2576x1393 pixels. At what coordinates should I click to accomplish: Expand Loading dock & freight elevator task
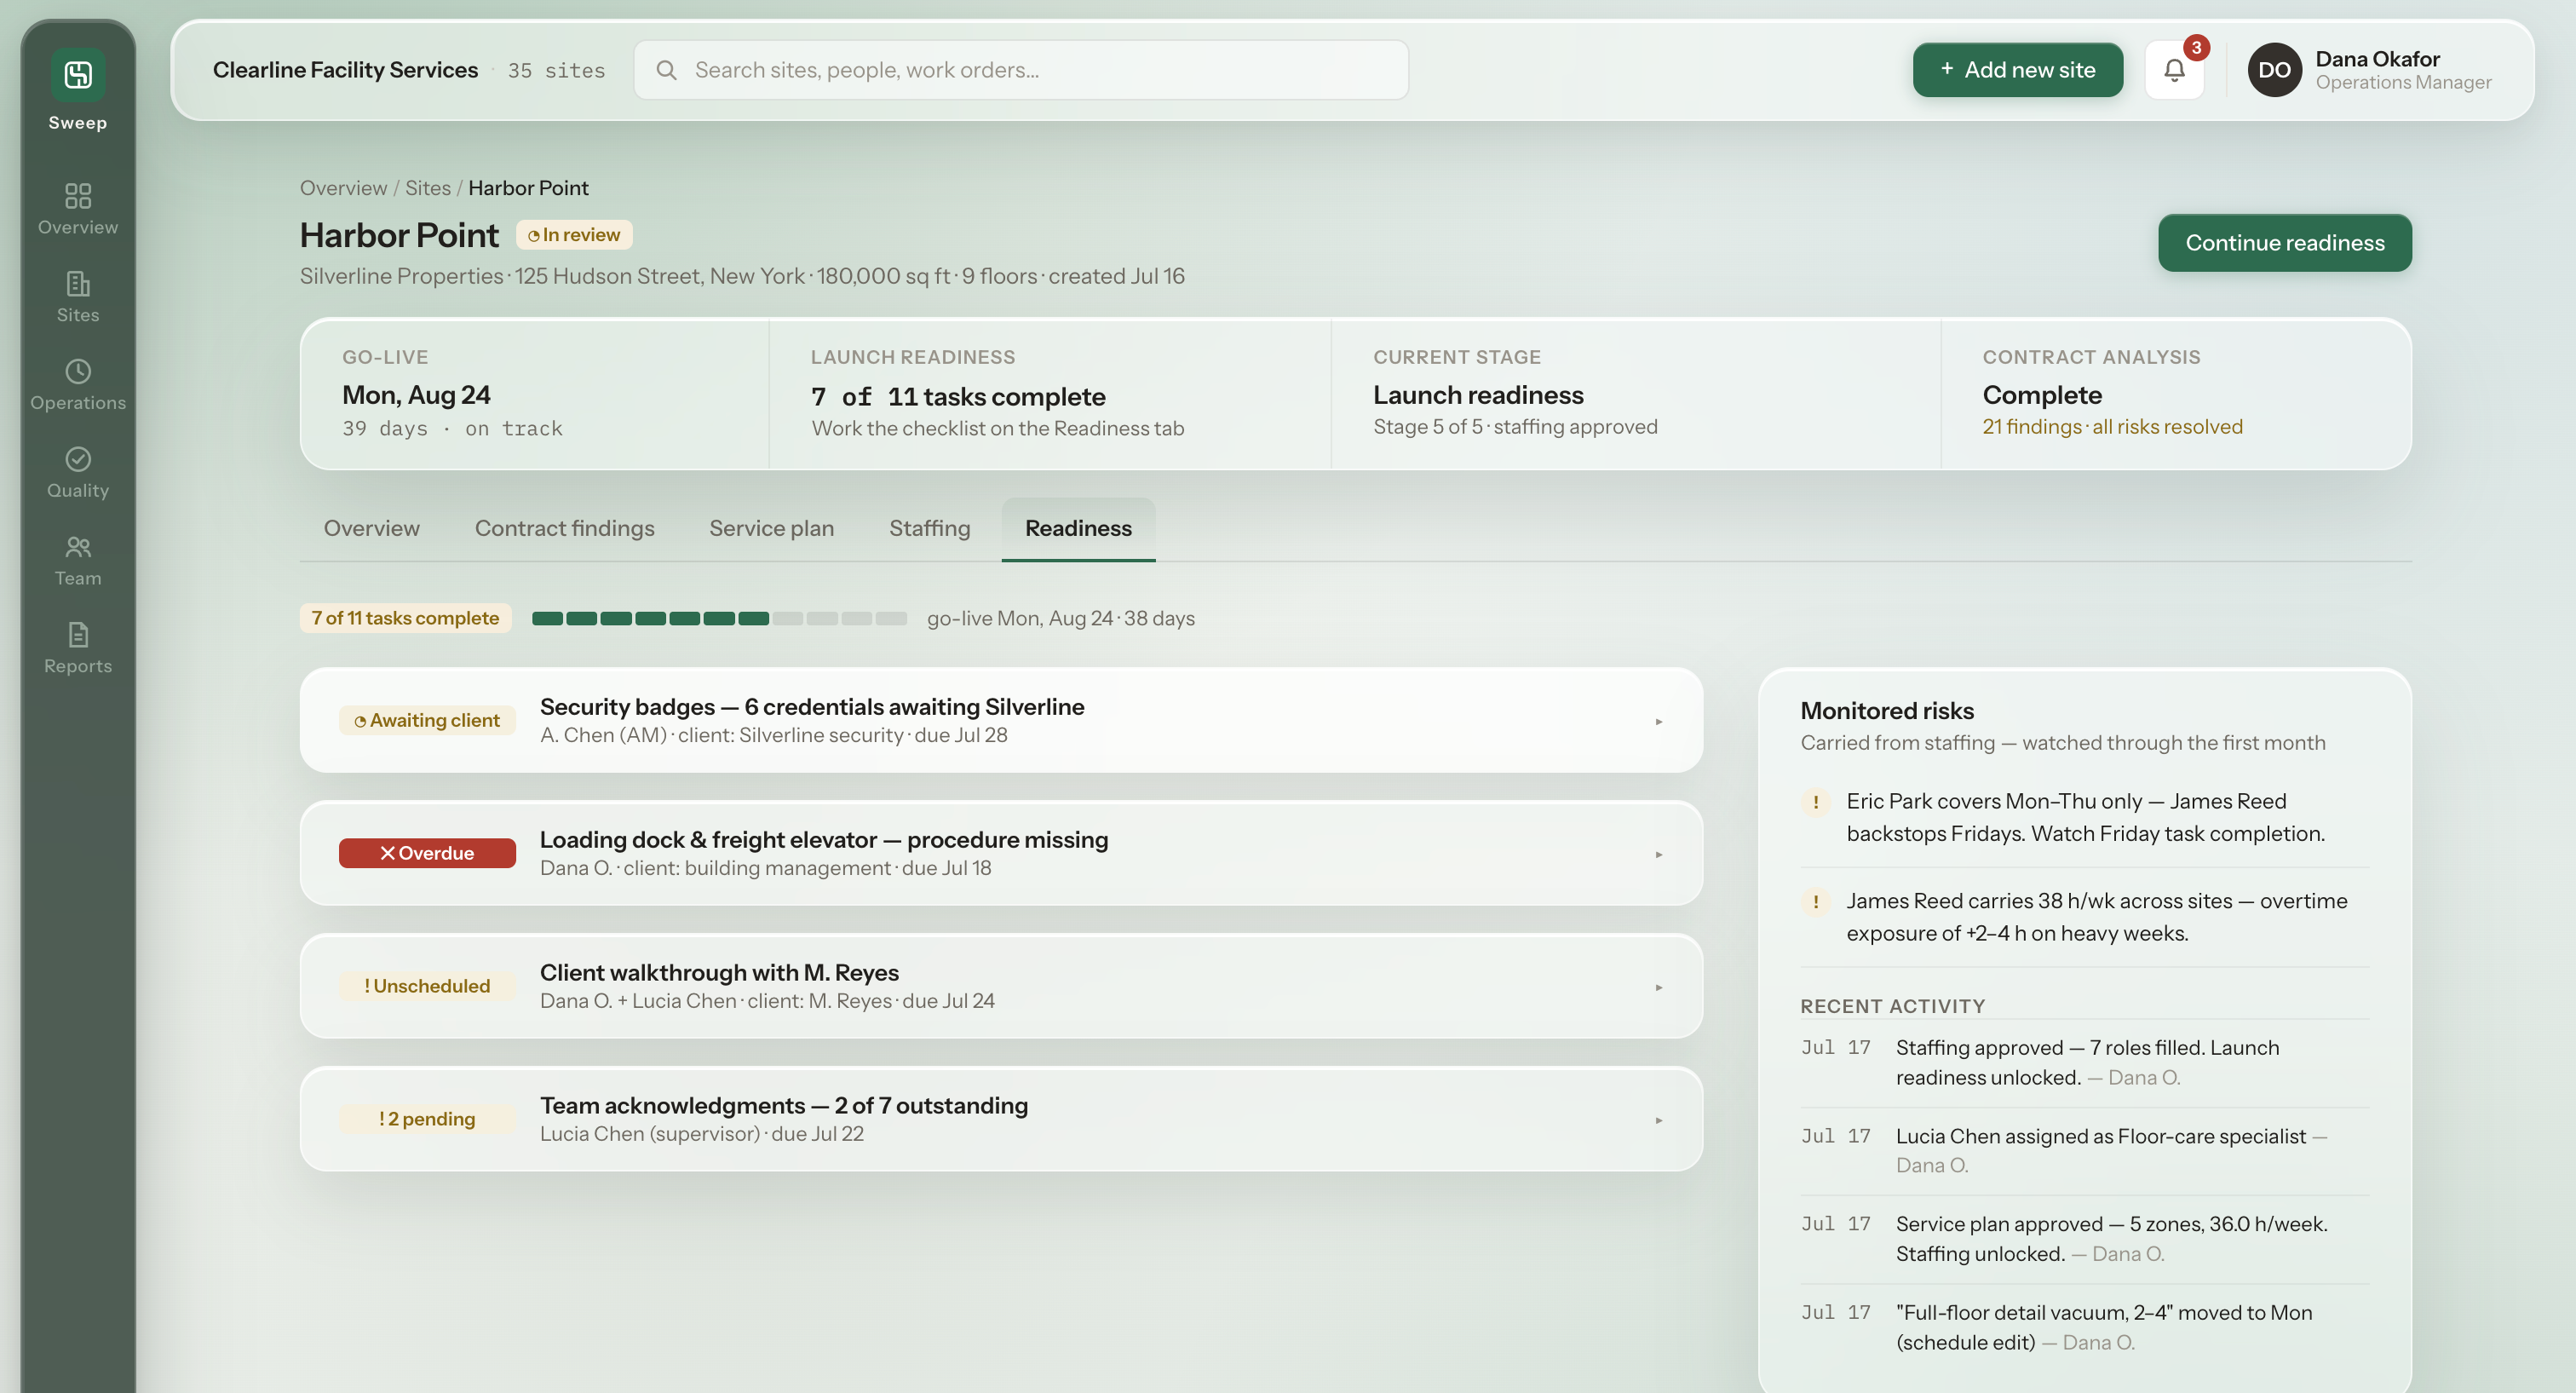1658,854
